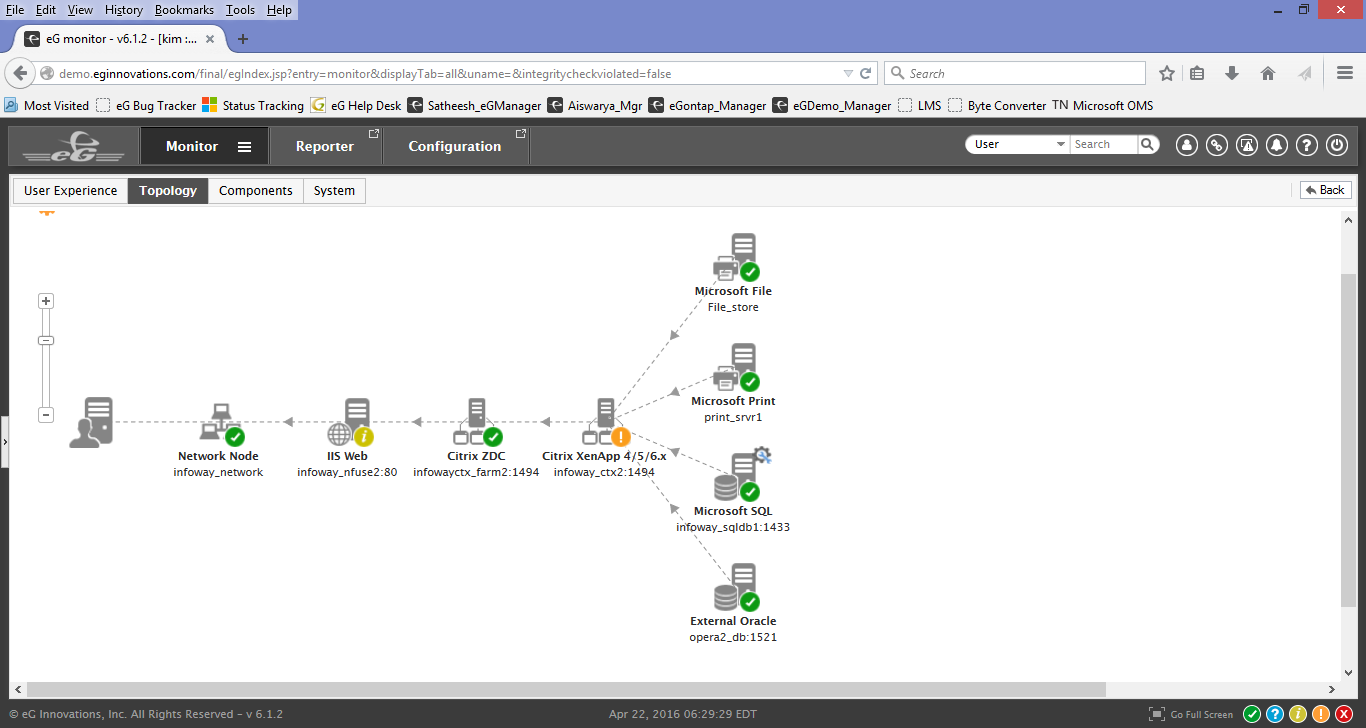Click the gear badge above Microsoft SQL icon
The width and height of the screenshot is (1366, 728).
763,456
